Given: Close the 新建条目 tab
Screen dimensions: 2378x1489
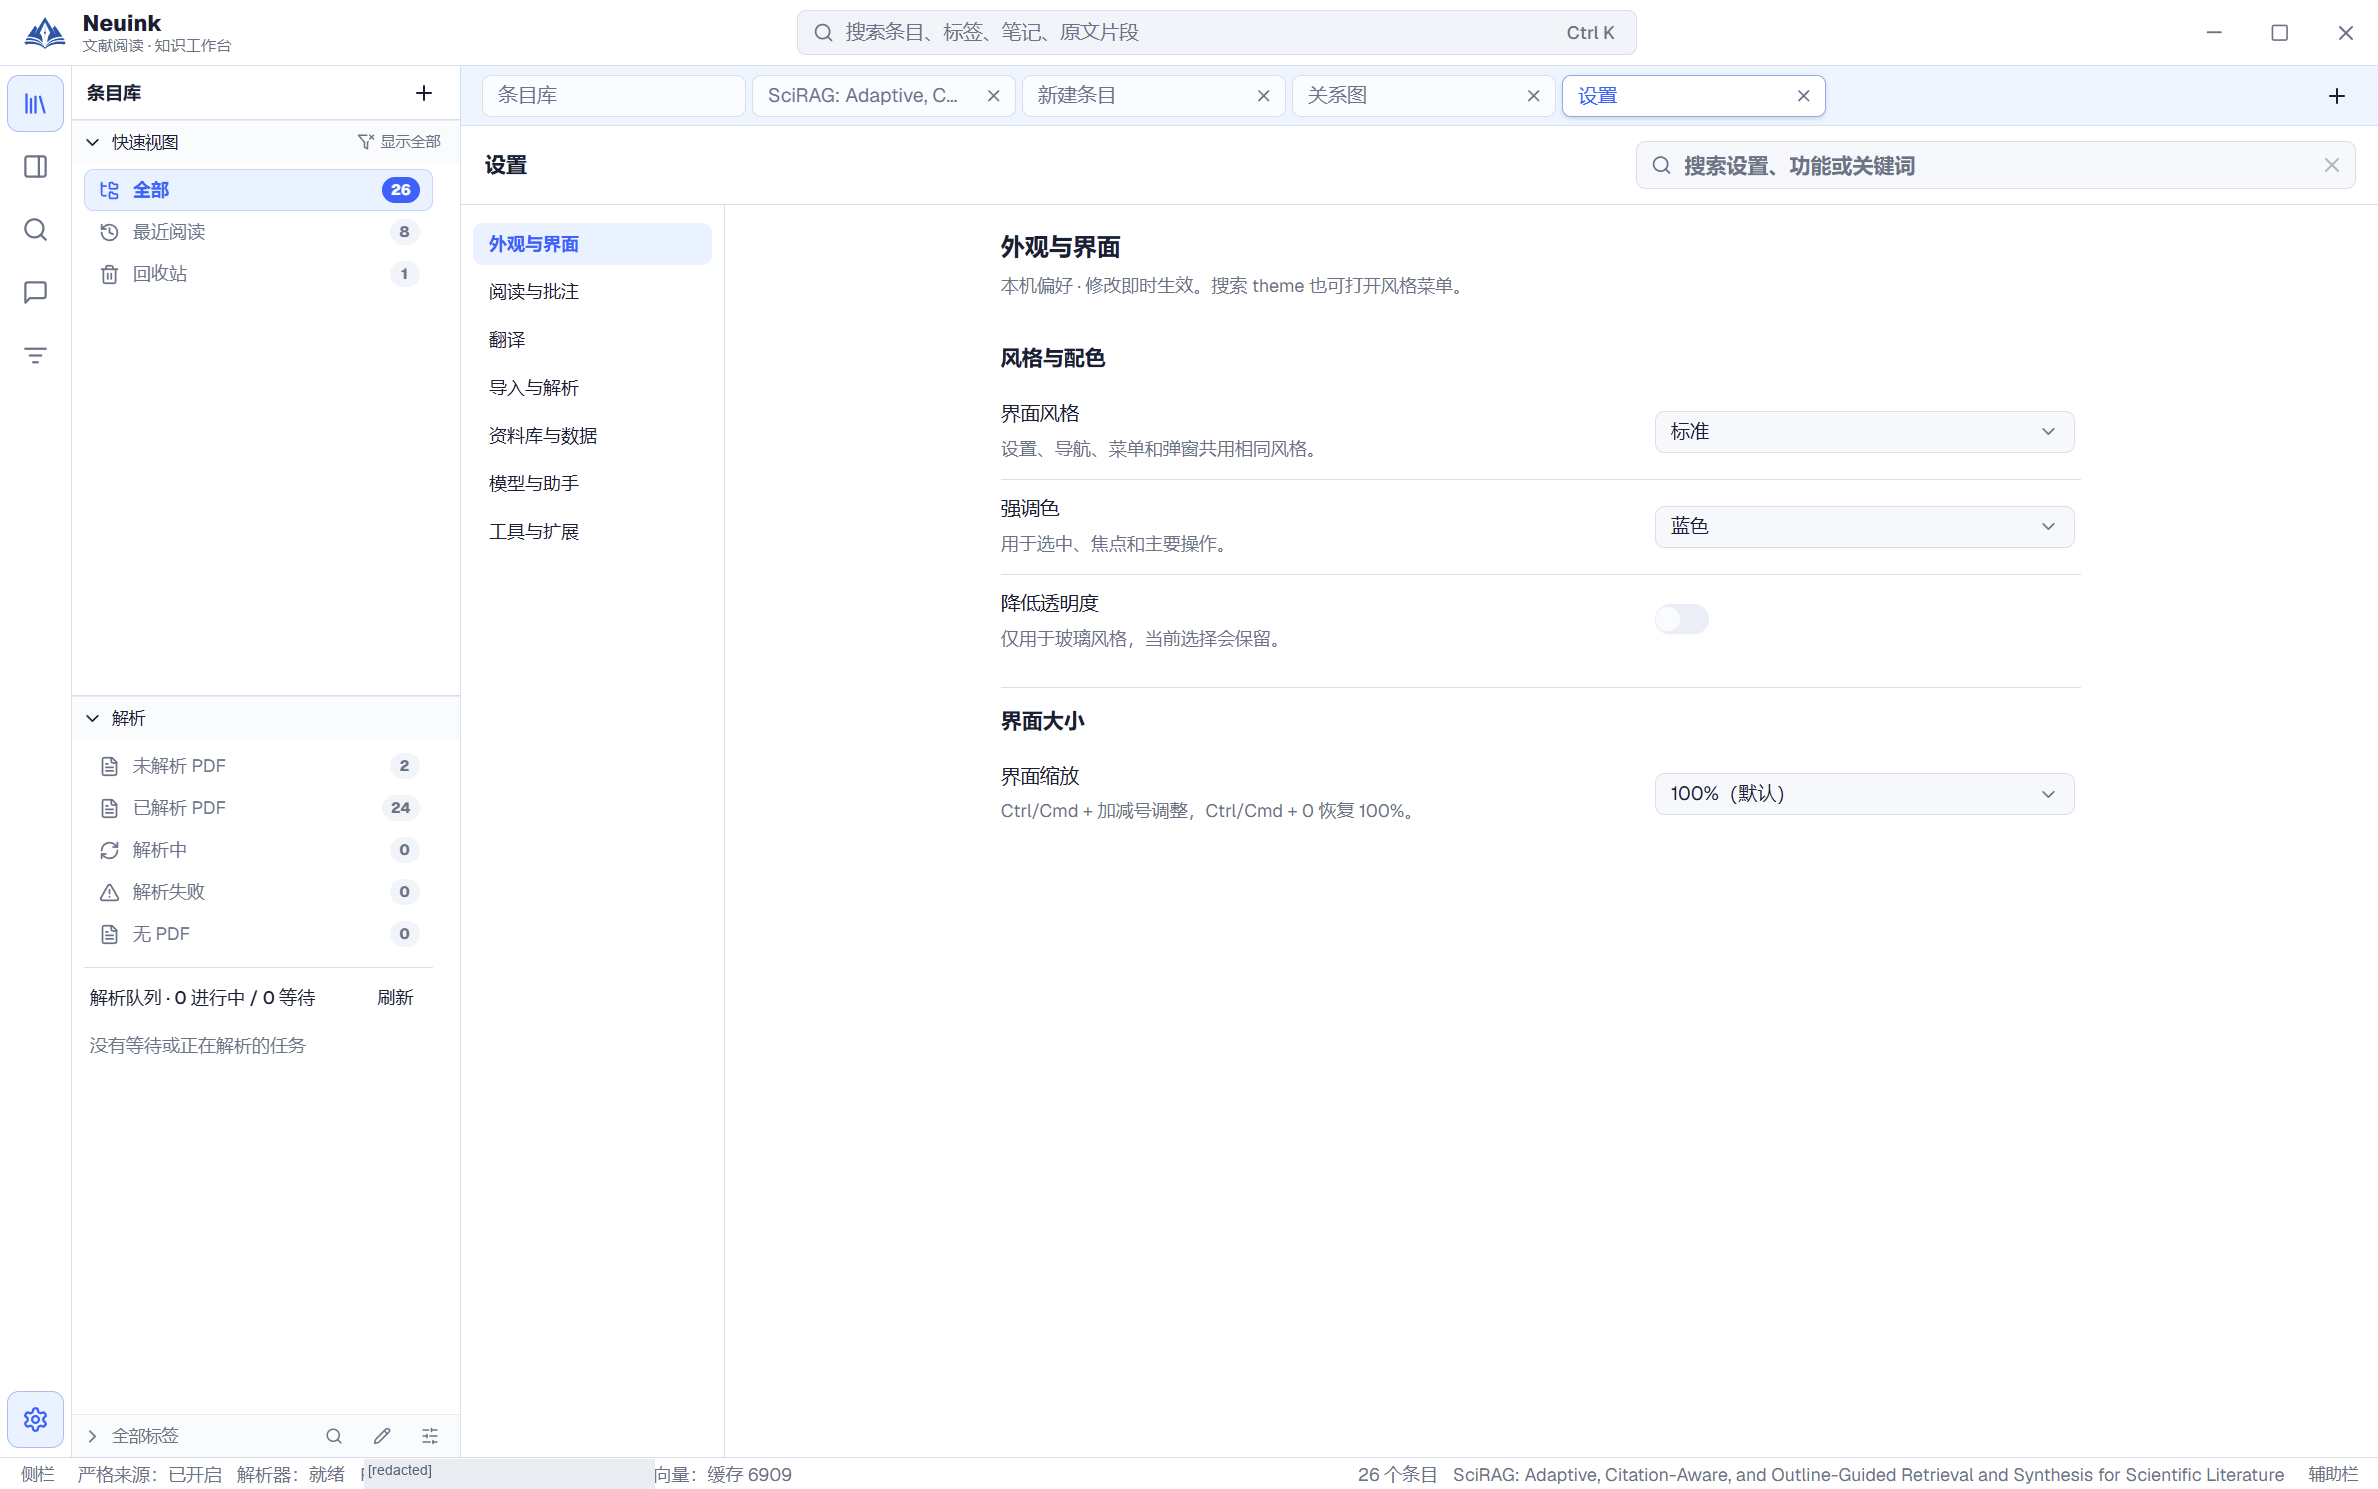Looking at the screenshot, I should (x=1264, y=96).
